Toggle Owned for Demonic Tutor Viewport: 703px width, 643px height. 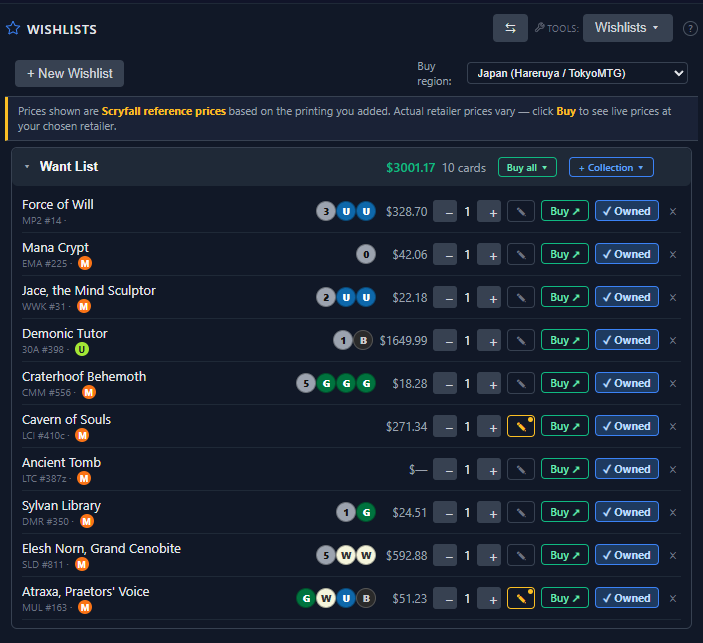(x=627, y=340)
